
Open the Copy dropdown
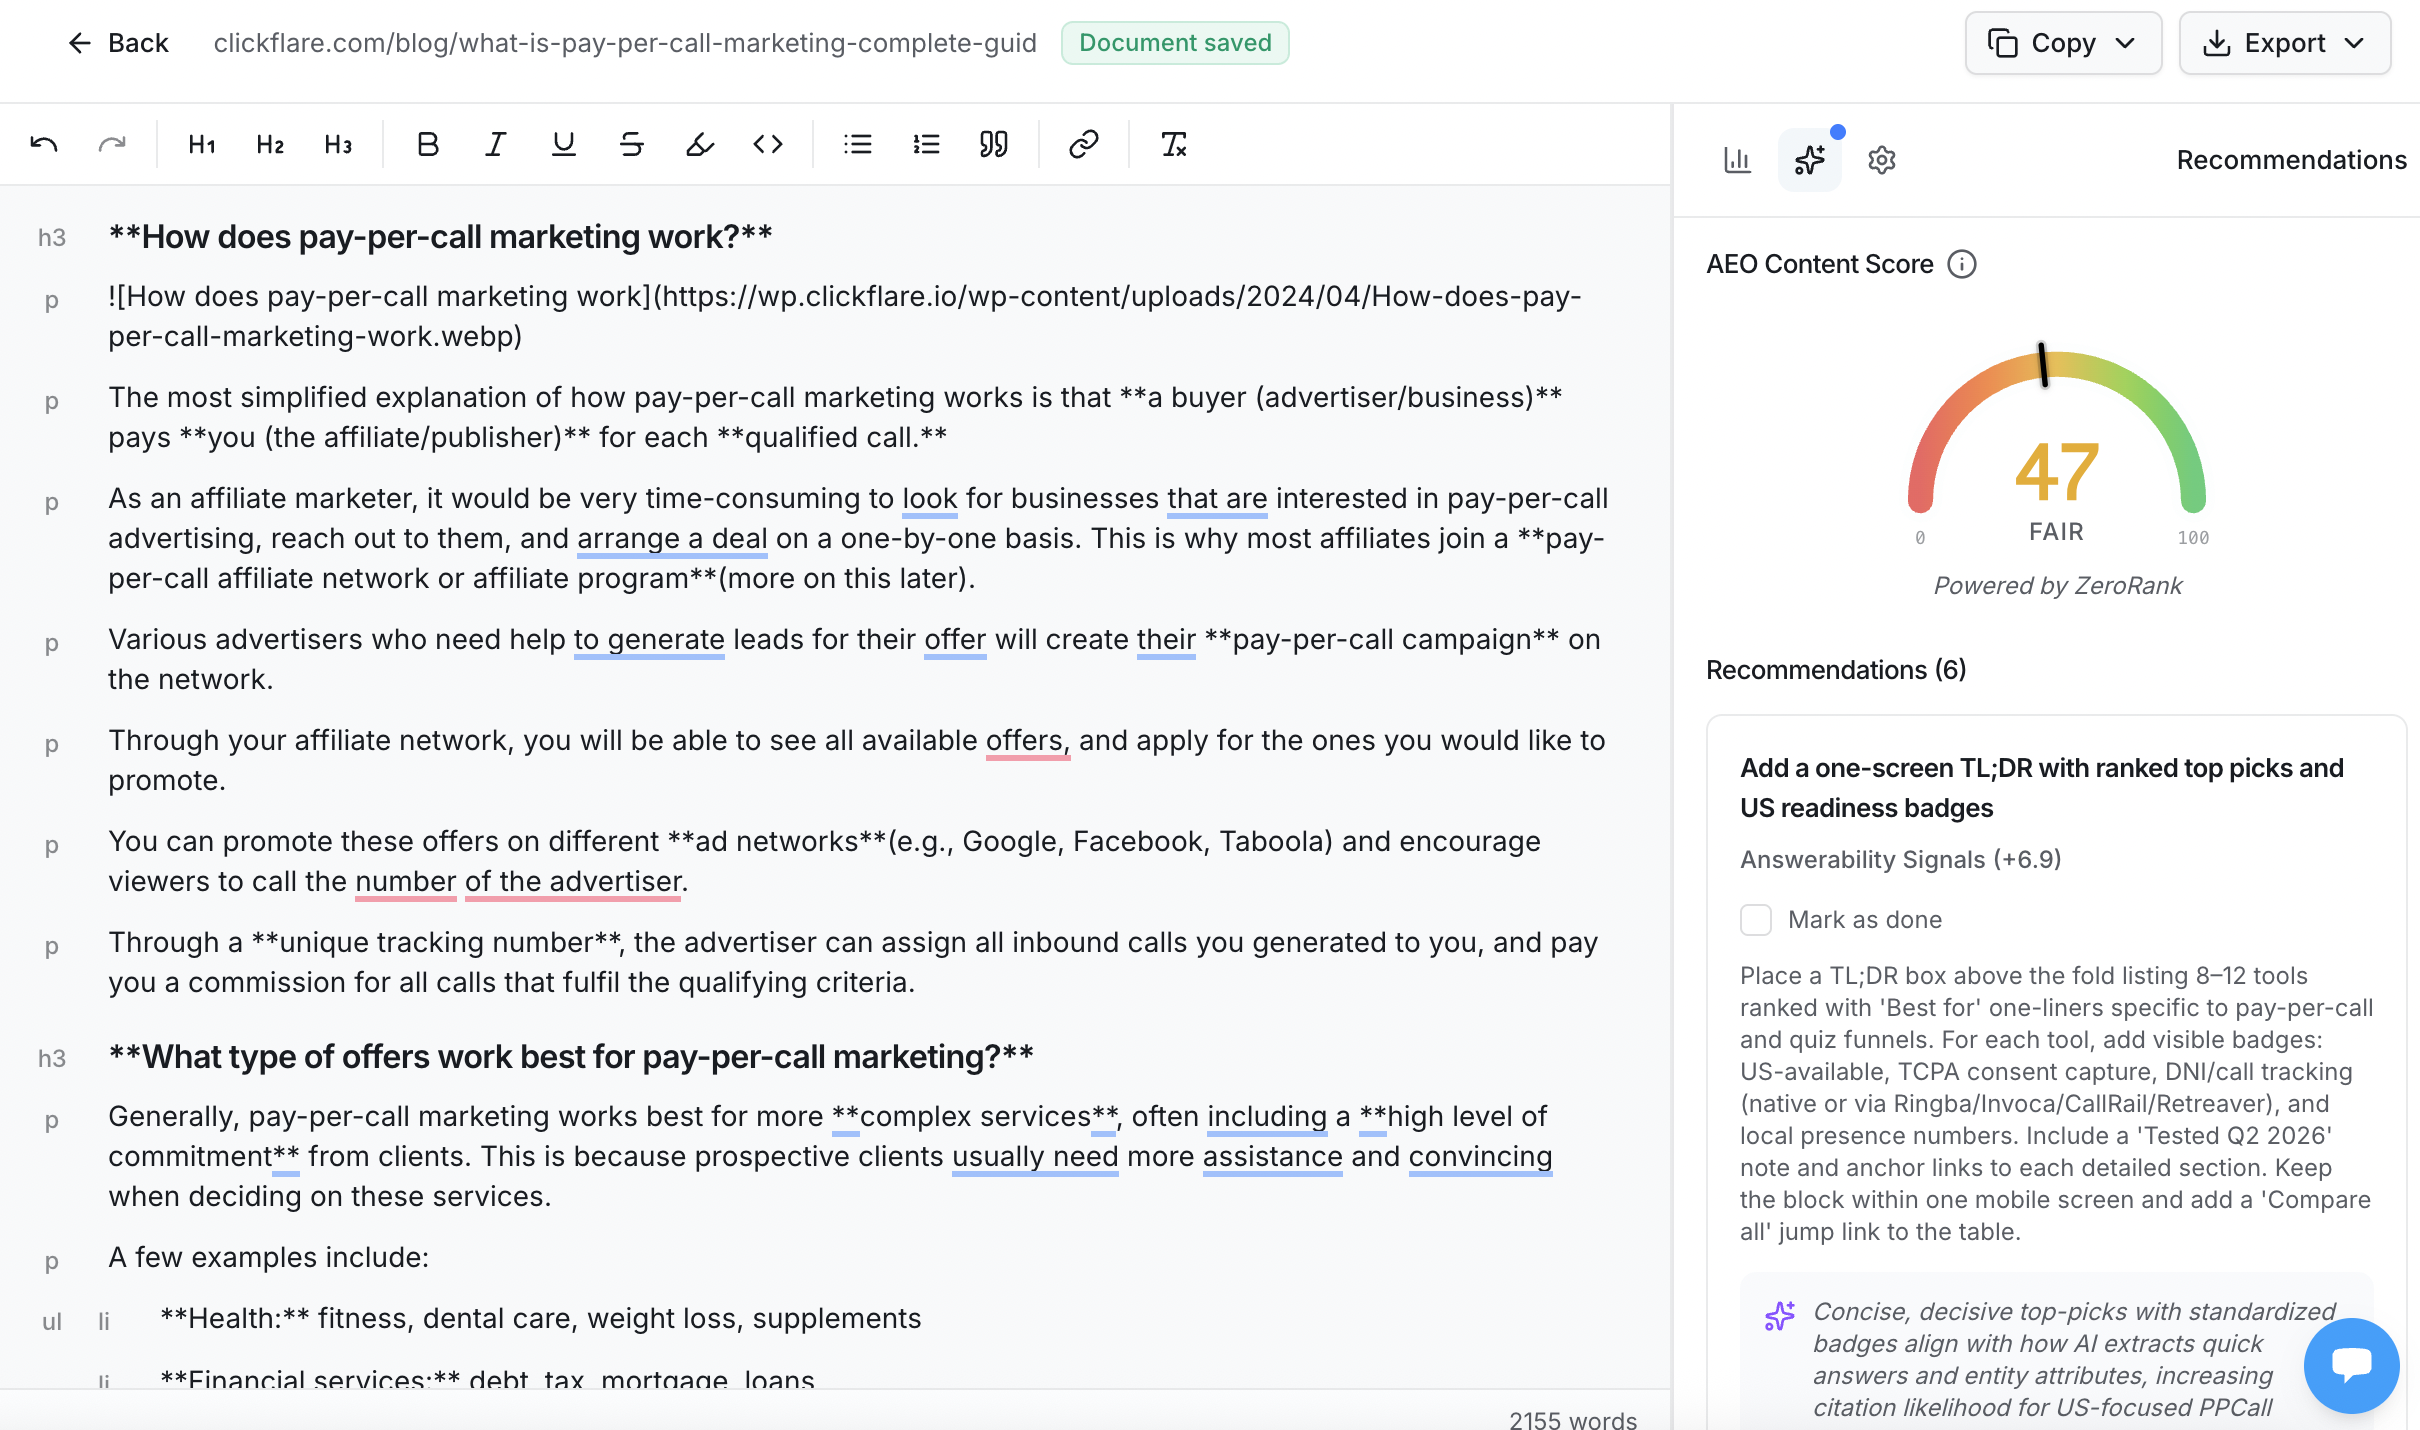pyautogui.click(x=2063, y=43)
